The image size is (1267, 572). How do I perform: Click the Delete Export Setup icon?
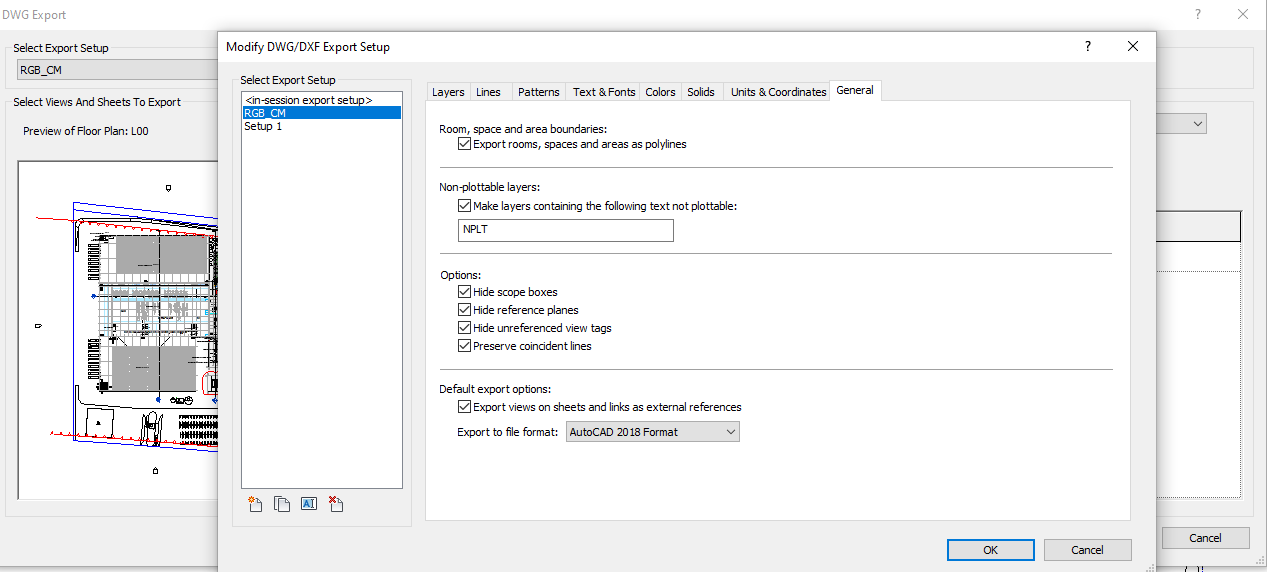336,504
